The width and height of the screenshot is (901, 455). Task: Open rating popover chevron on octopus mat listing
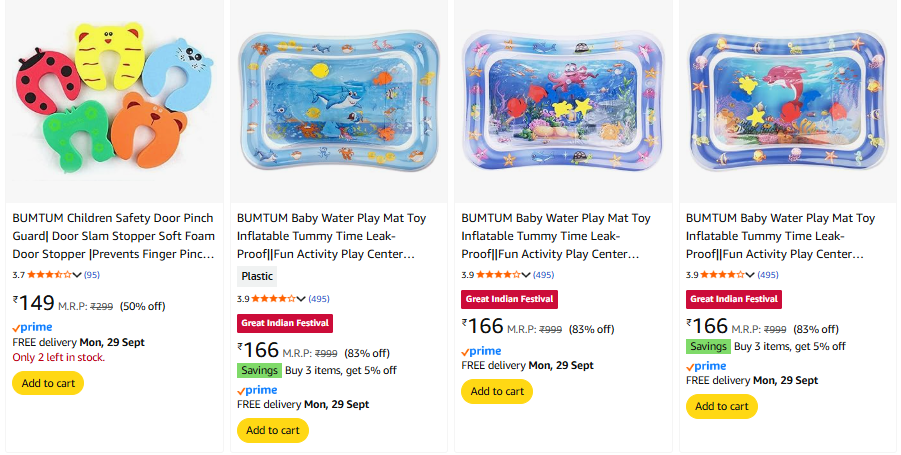pyautogui.click(x=526, y=274)
